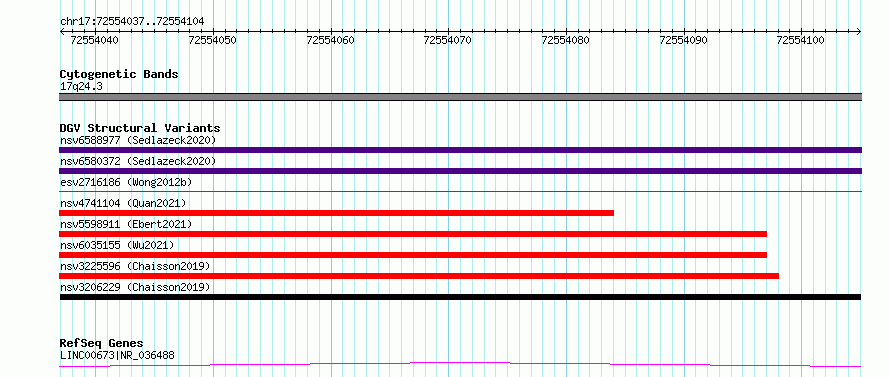
Task: Open the Cytogenetic Bands track heading
Action: coord(119,74)
